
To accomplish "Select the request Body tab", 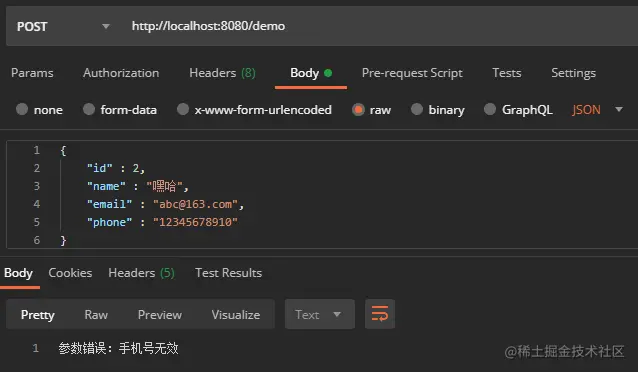I will tap(311, 73).
